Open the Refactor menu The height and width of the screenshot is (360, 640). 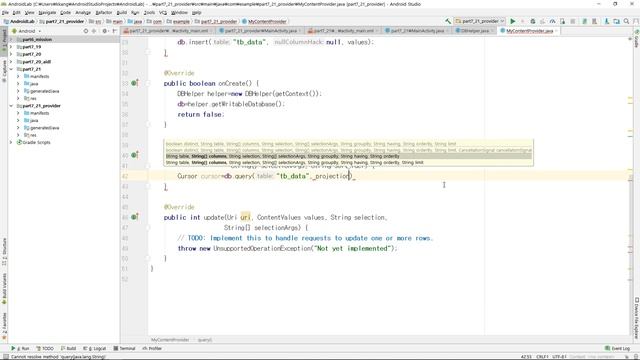104,13
